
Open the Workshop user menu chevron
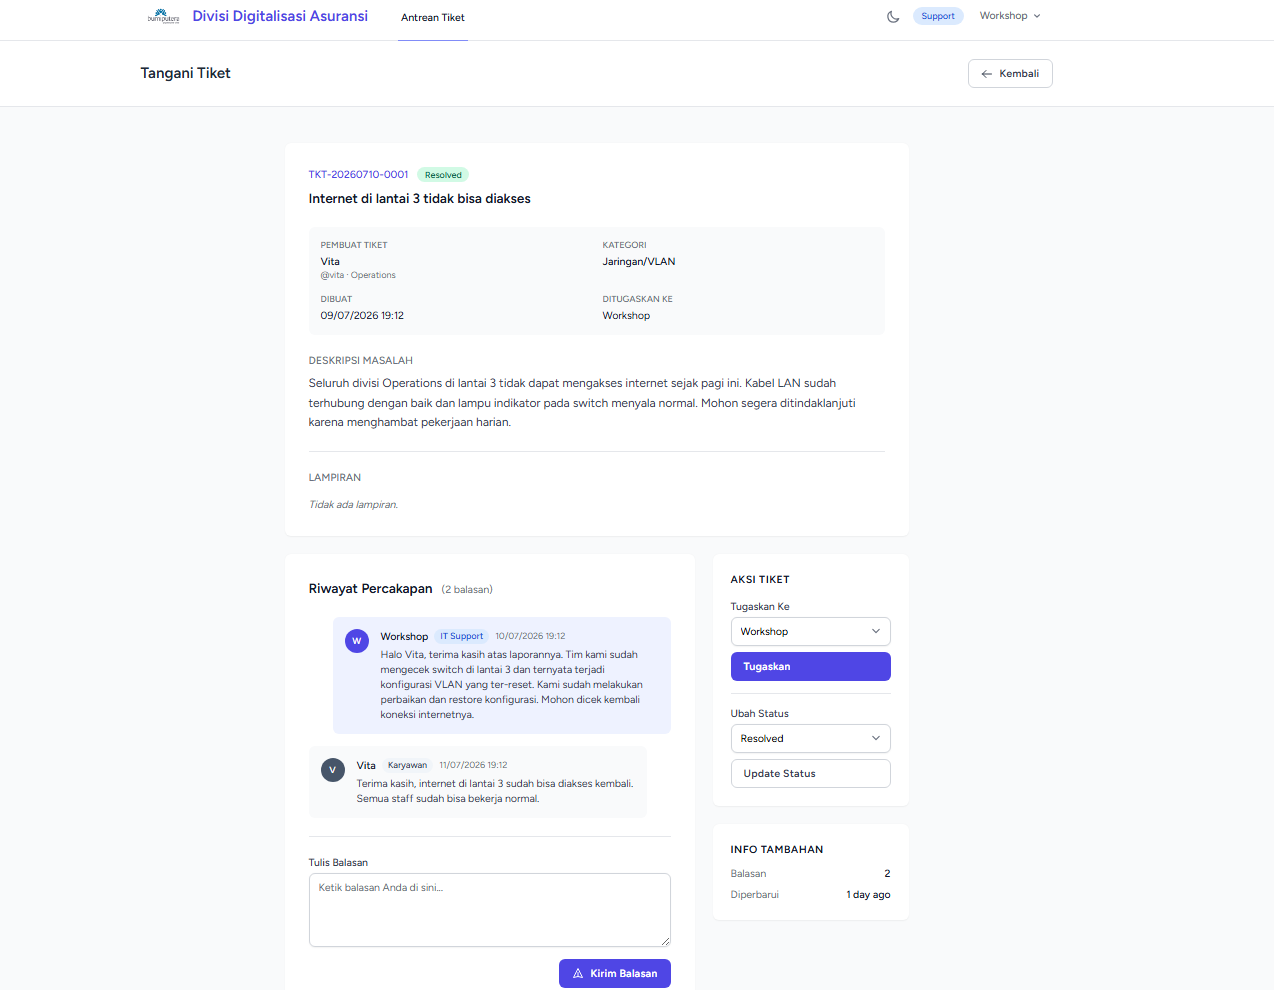click(x=1037, y=16)
